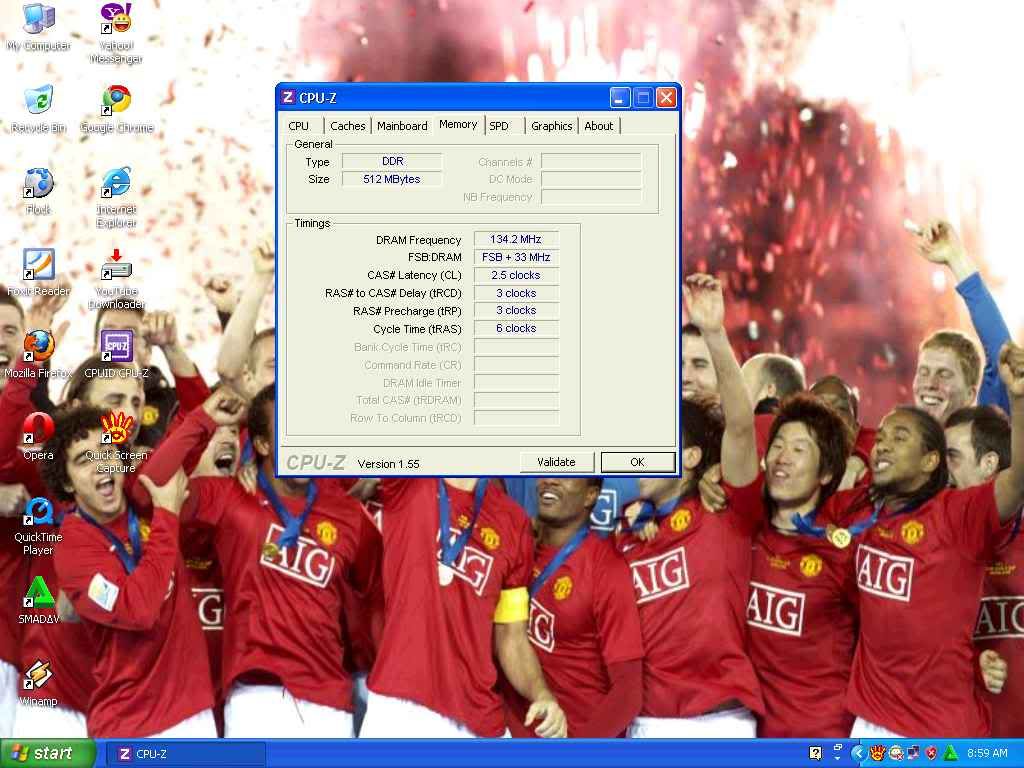
Task: Switch to the CPU tab
Action: pos(298,126)
